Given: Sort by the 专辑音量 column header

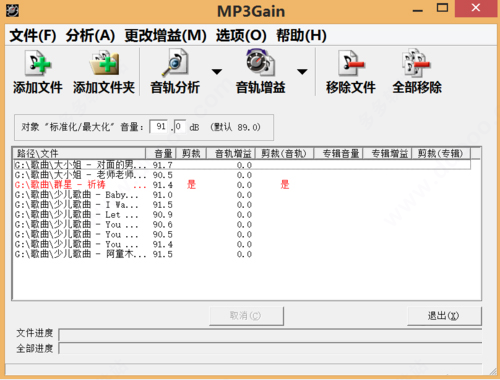Looking at the screenshot, I should coord(338,154).
